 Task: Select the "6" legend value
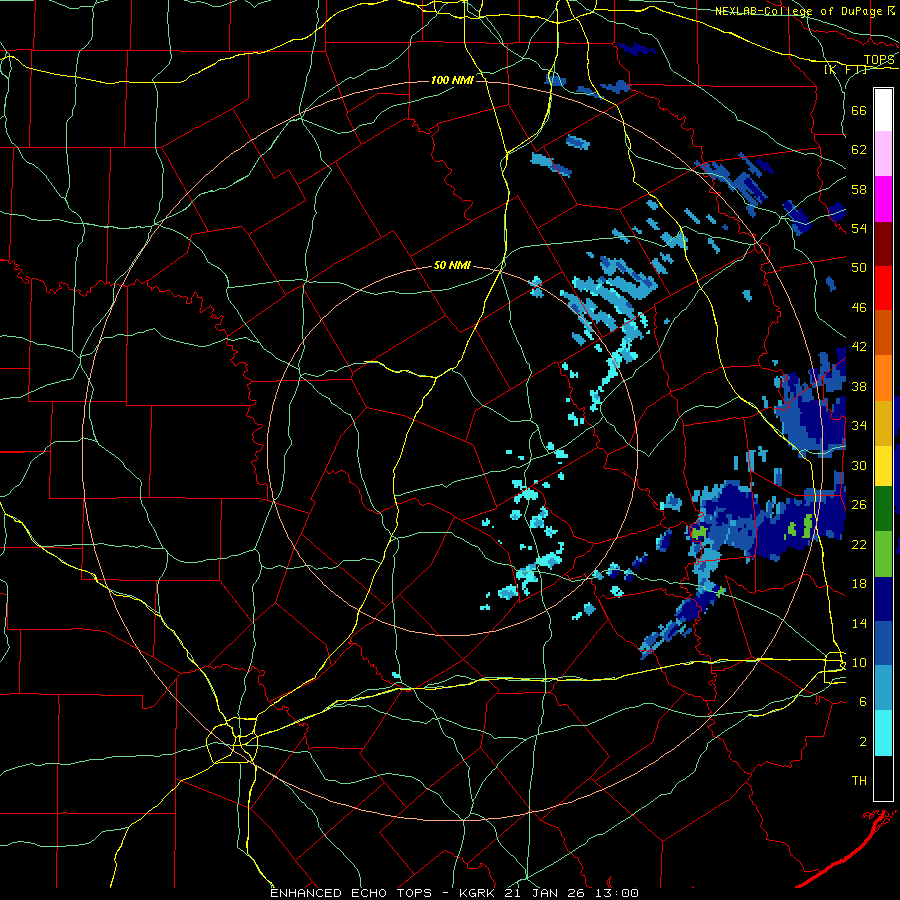tap(863, 702)
